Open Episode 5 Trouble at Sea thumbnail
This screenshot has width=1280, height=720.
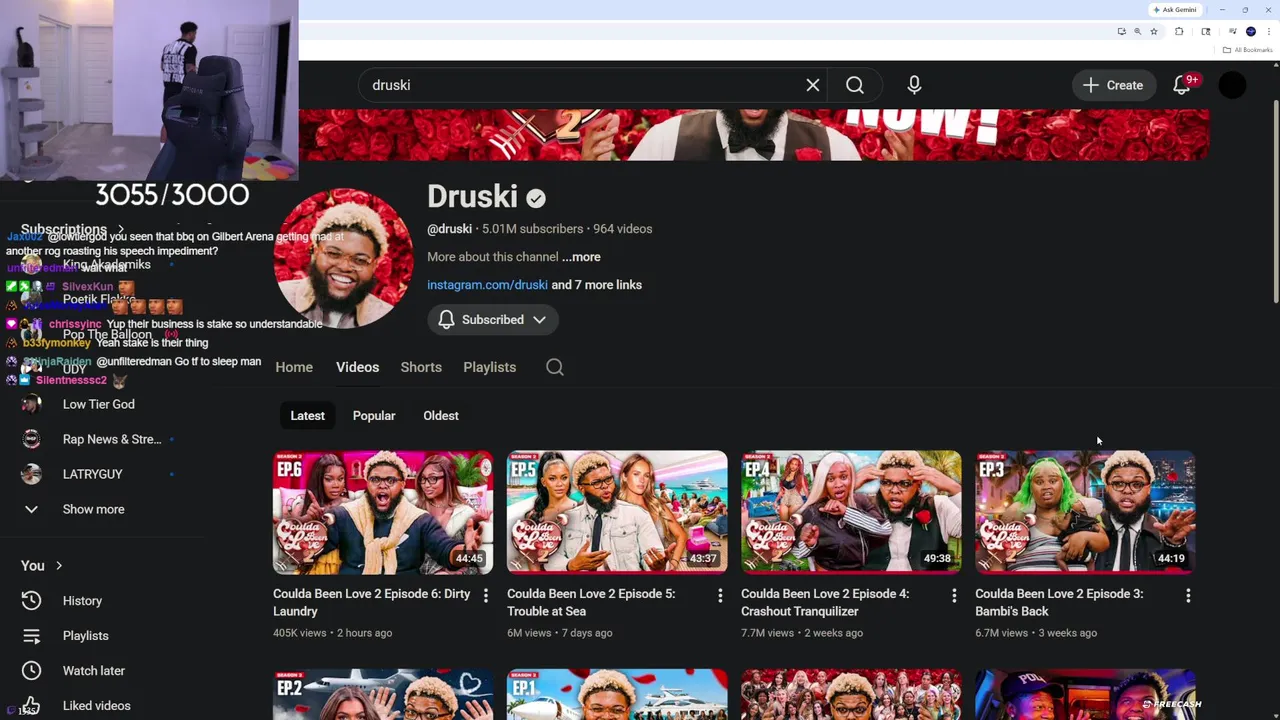click(617, 512)
